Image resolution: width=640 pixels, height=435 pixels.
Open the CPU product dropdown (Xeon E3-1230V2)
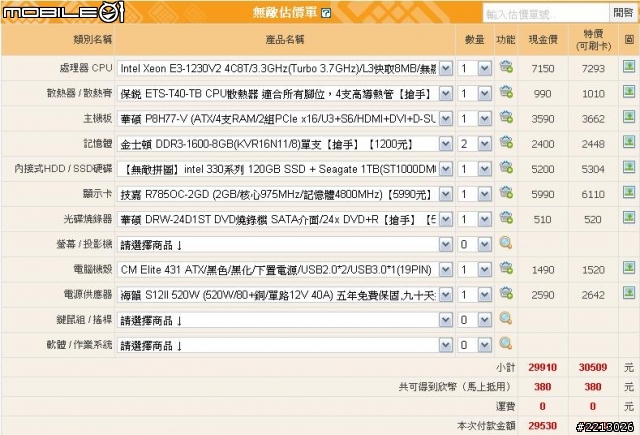tap(285, 68)
